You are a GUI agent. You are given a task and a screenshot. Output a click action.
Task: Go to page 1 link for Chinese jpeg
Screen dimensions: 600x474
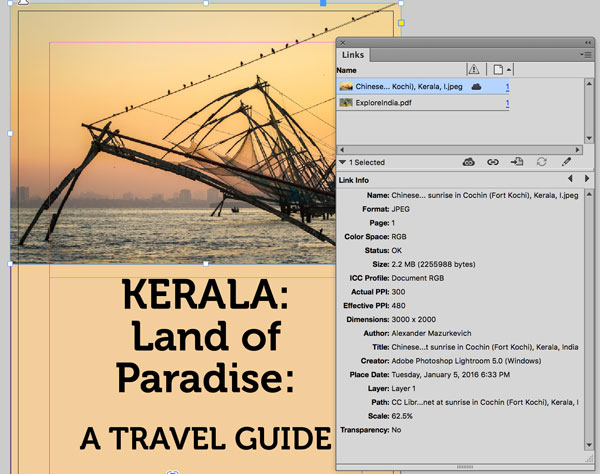(x=507, y=87)
